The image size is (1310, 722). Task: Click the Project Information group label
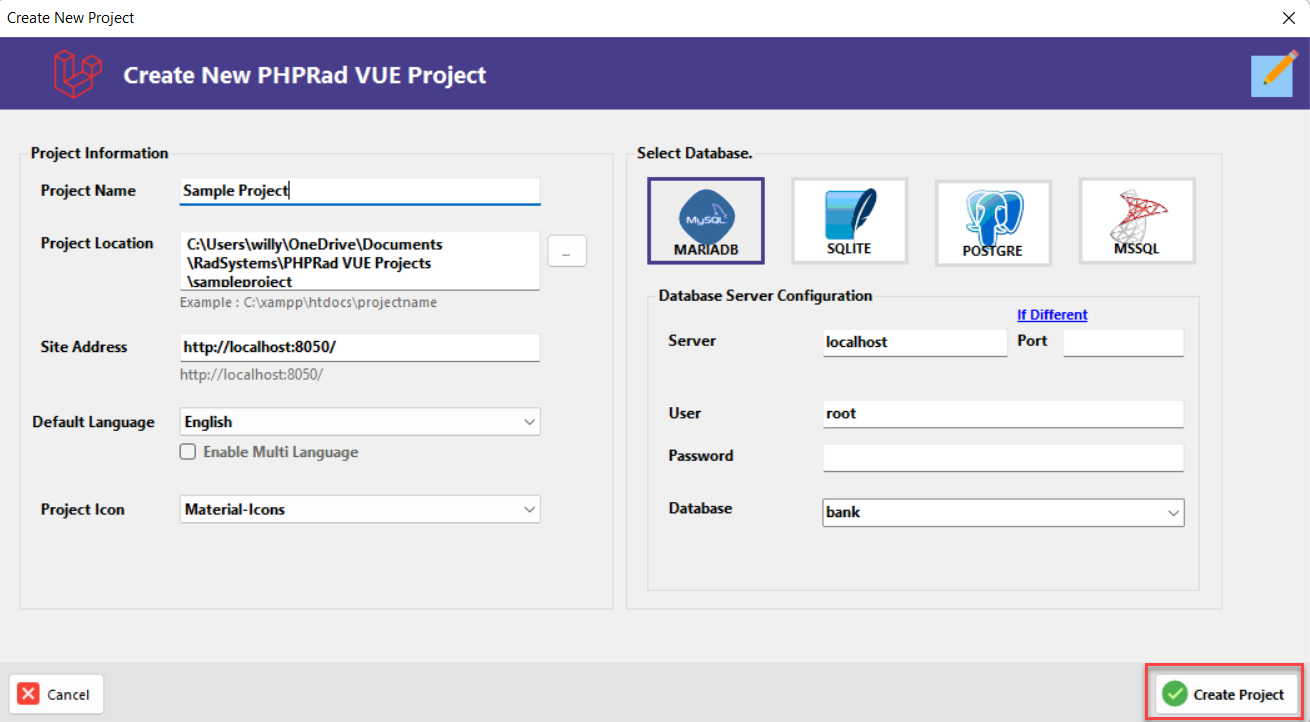(x=100, y=153)
